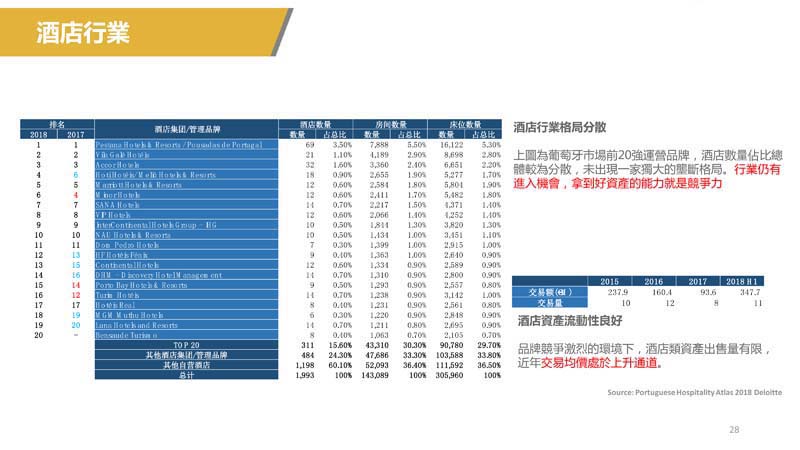Click the page number 28
The width and height of the screenshot is (800, 450).
(x=734, y=430)
